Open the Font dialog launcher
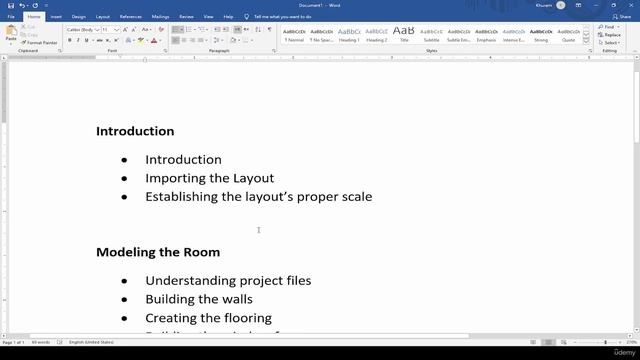 click(x=165, y=51)
